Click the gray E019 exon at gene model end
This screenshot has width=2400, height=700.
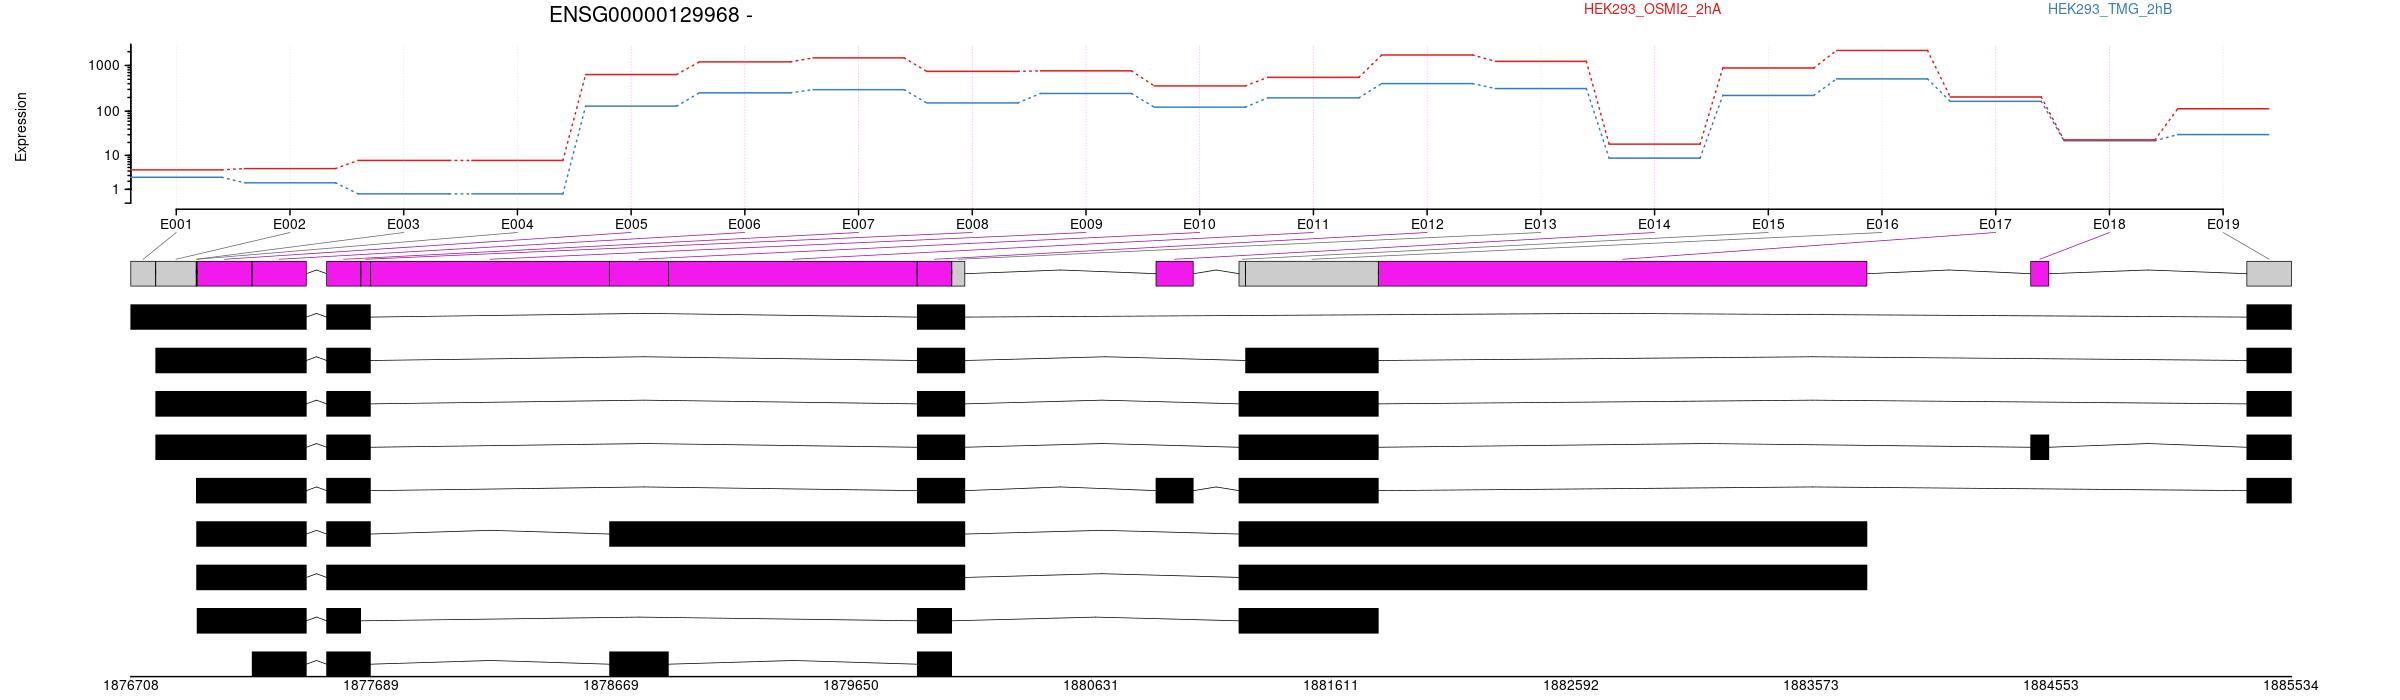(2269, 273)
